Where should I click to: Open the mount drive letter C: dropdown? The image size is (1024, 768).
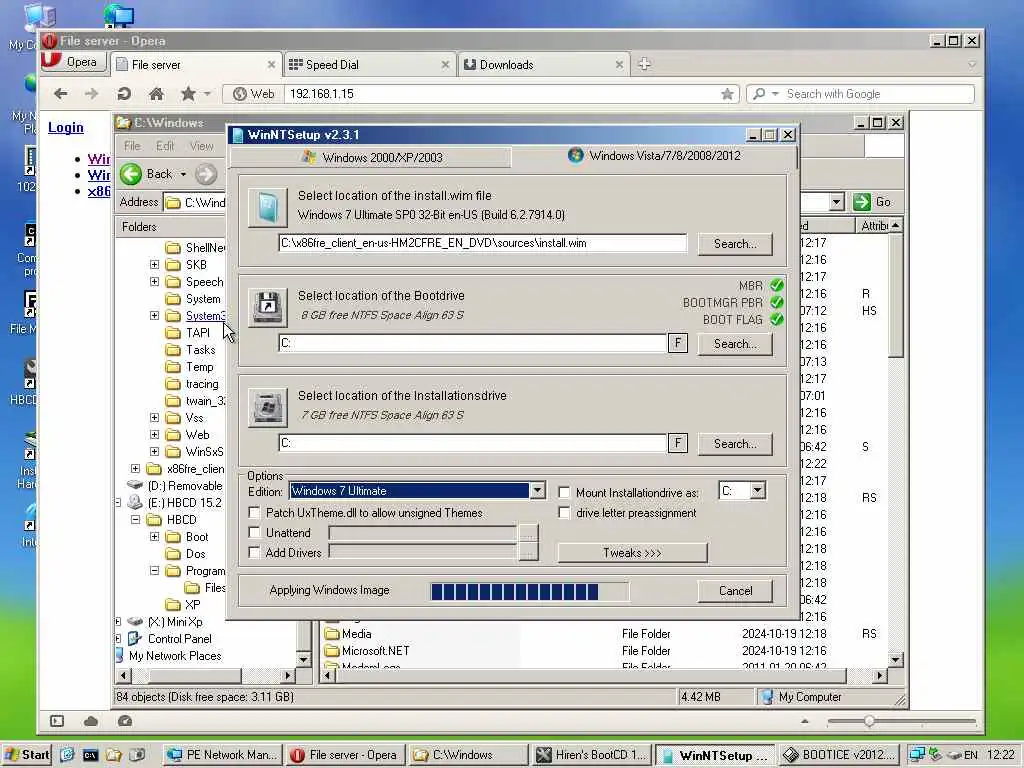tap(758, 490)
